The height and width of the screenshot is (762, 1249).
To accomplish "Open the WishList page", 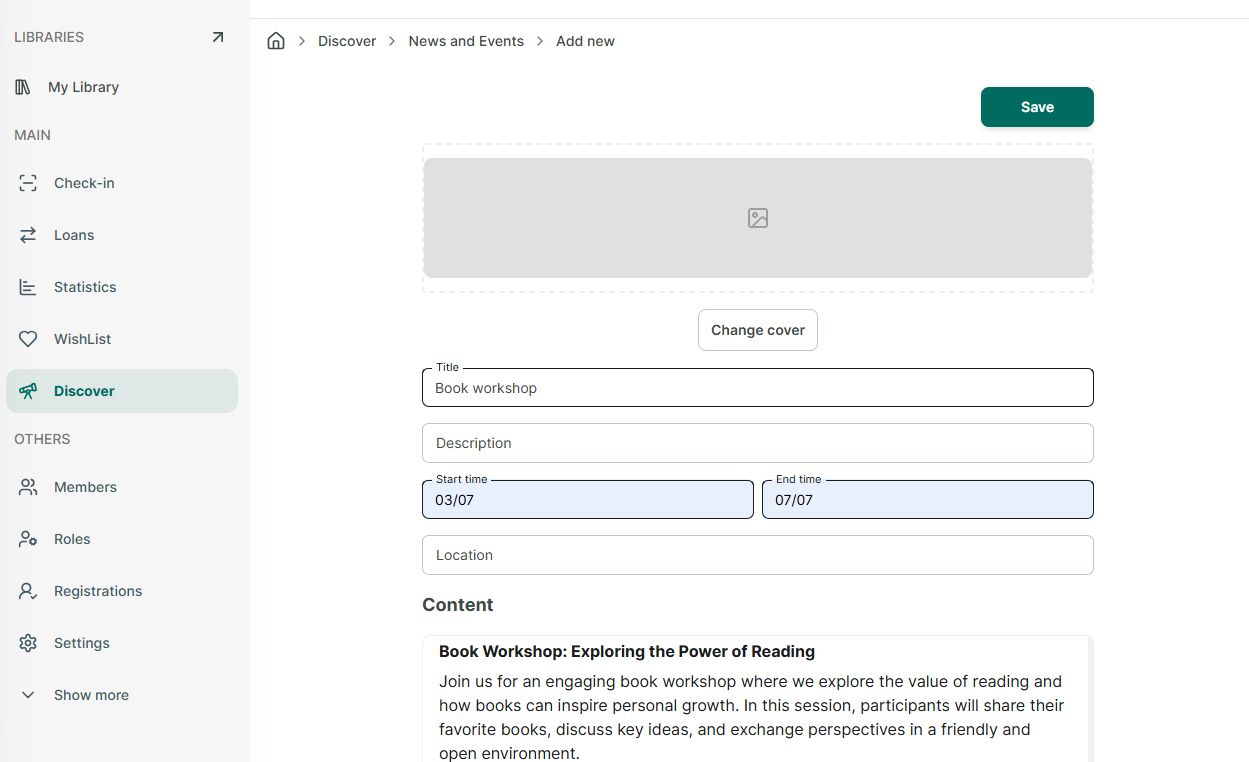I will [x=122, y=339].
